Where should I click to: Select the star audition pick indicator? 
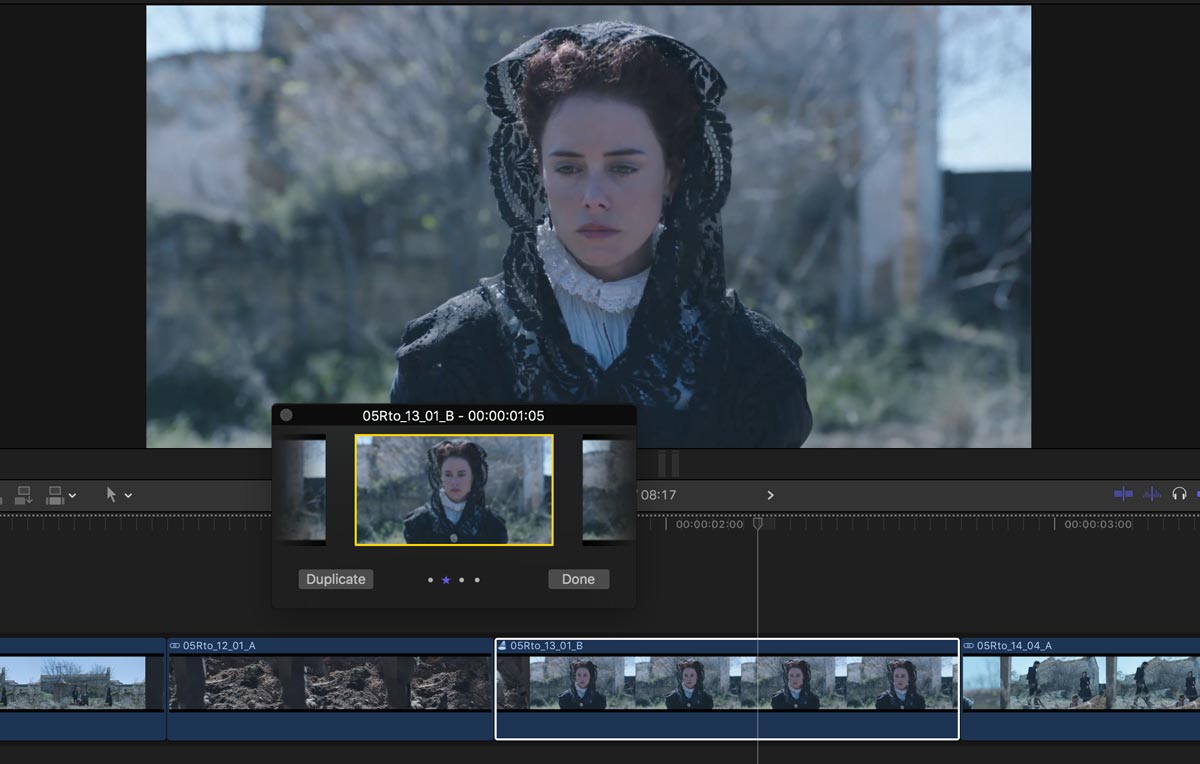(446, 580)
